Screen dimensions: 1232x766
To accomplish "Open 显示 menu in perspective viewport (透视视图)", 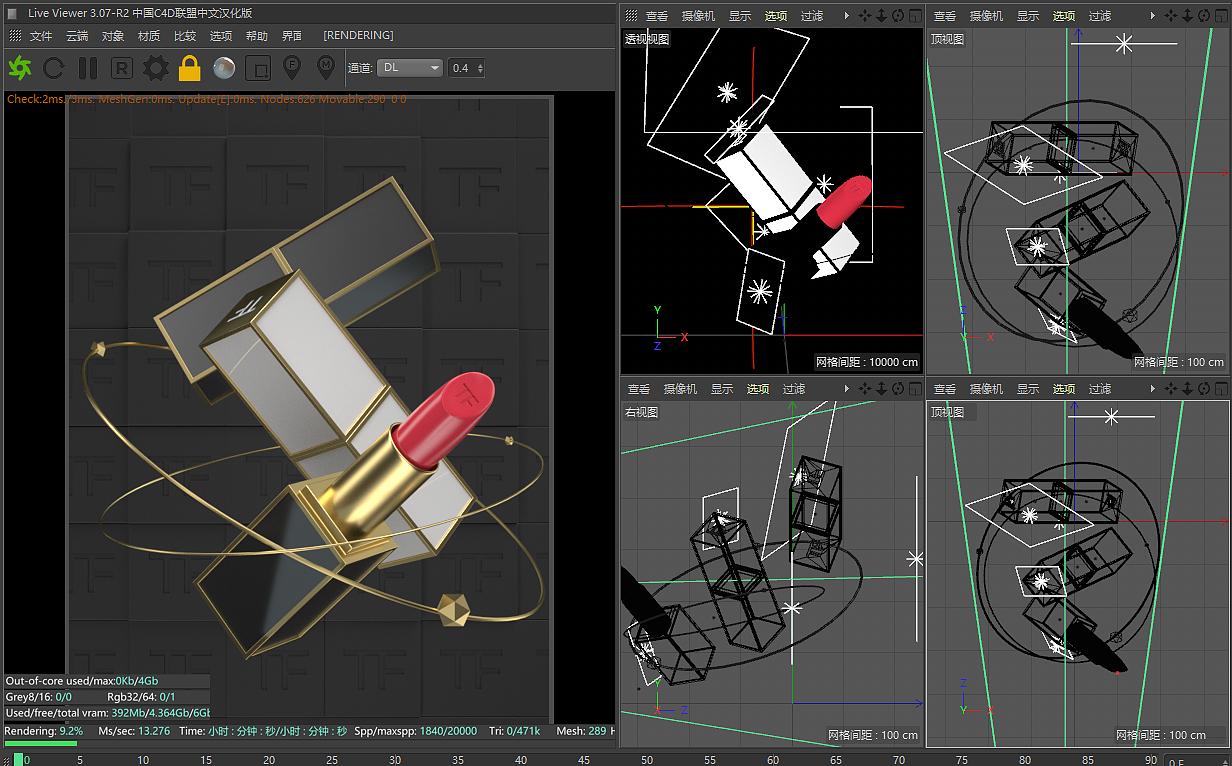I will pos(740,16).
